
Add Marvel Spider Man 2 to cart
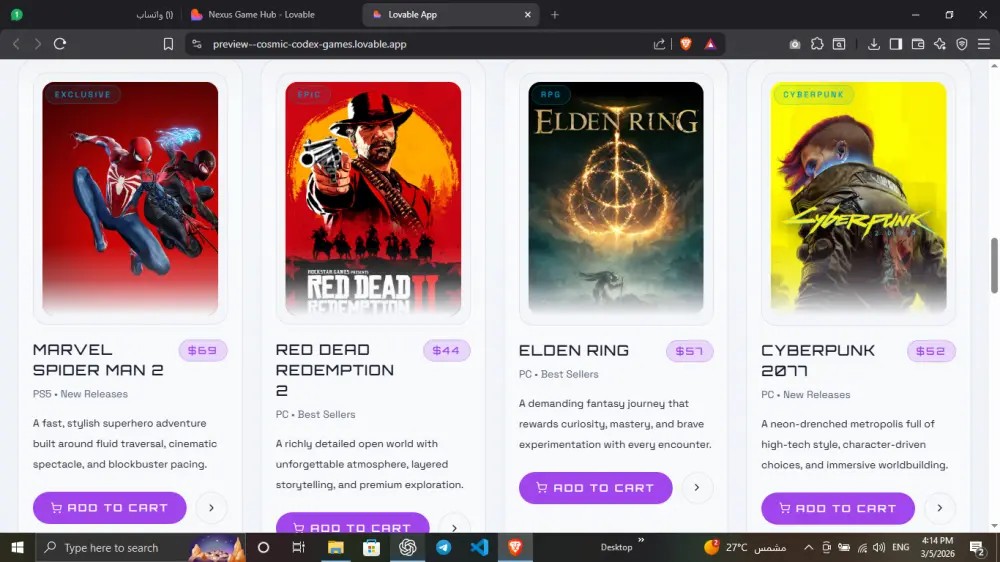110,508
